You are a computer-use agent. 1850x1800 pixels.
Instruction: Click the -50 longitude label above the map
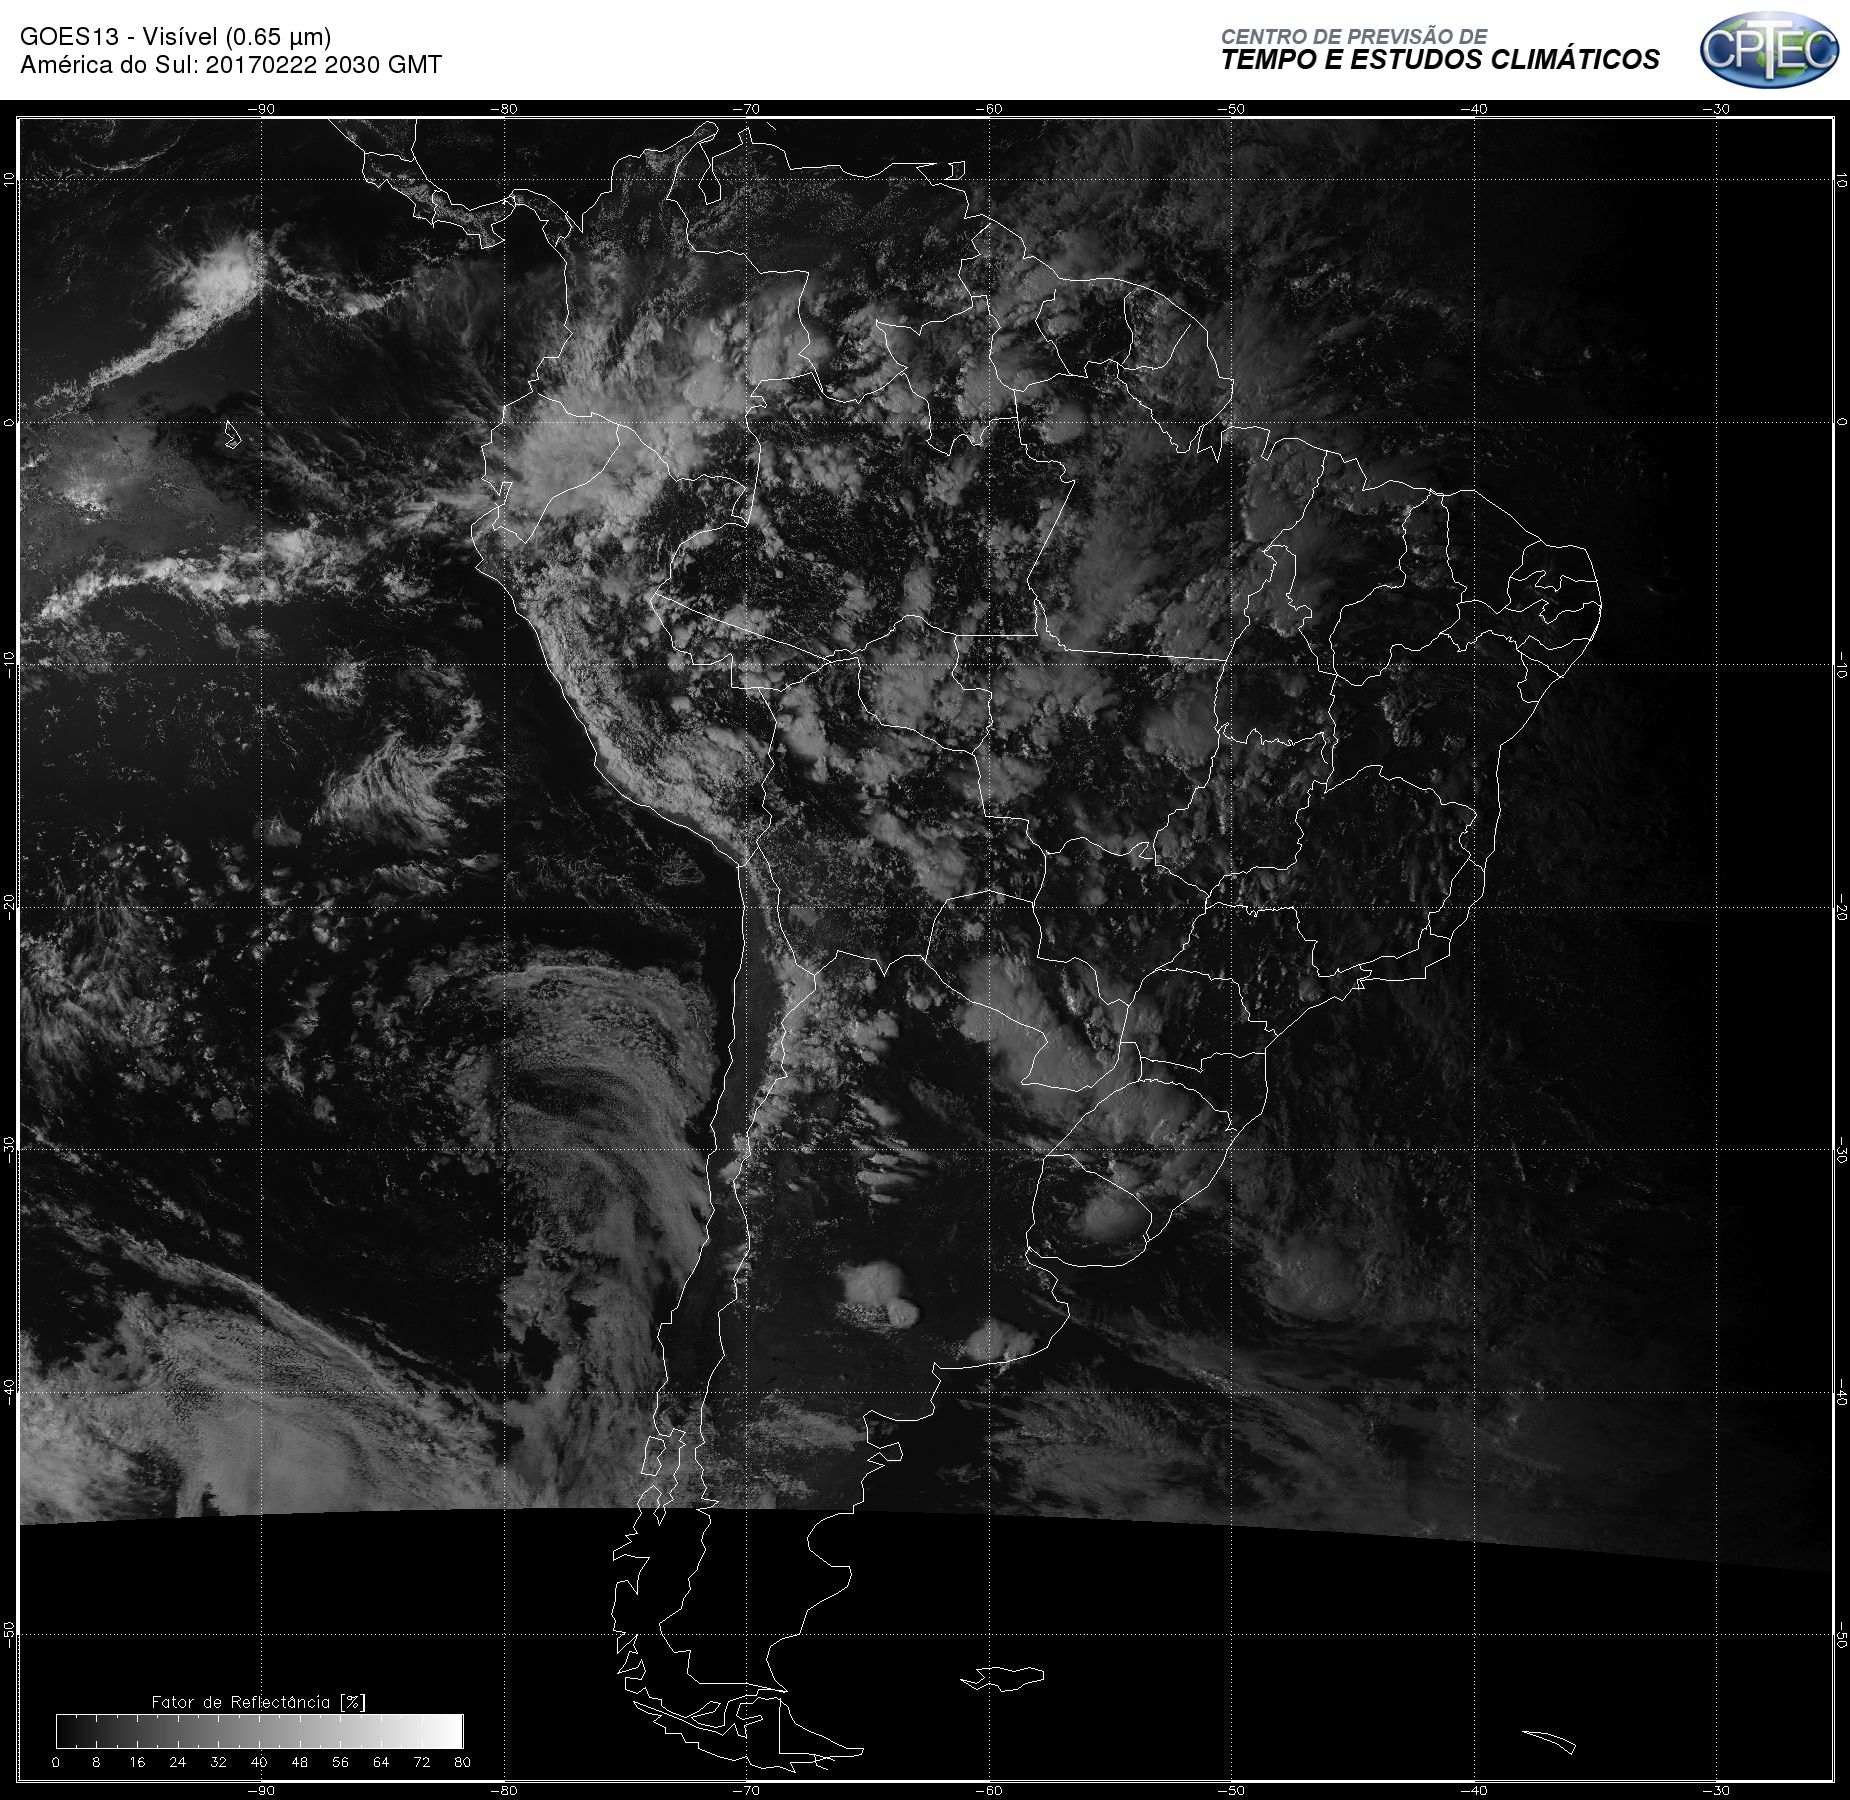pyautogui.click(x=1232, y=109)
